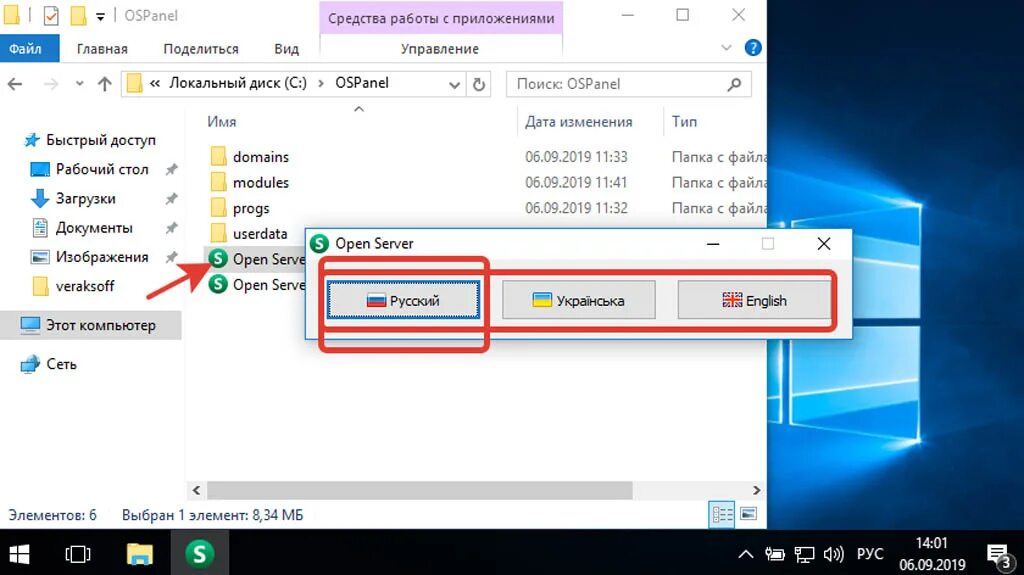Click properties checkmark icon in title bar

tap(50, 15)
